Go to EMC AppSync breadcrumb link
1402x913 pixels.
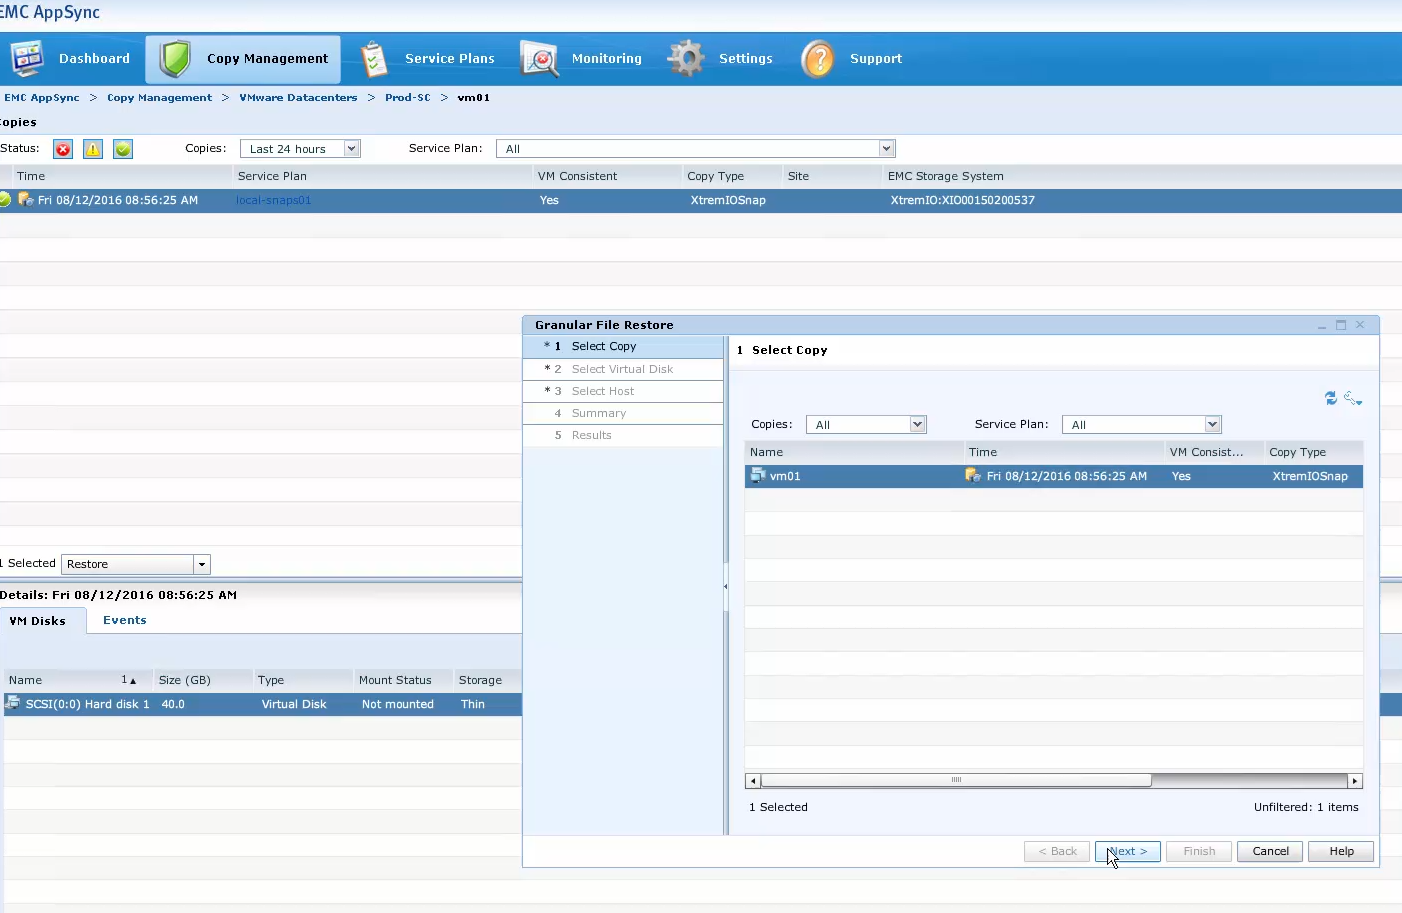tap(42, 98)
